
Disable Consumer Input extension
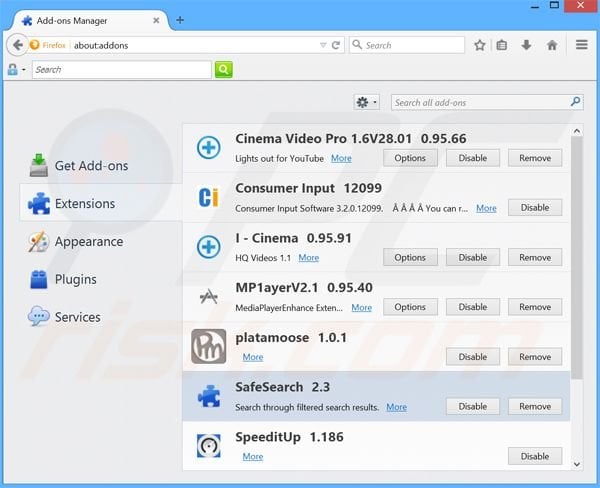(x=535, y=207)
